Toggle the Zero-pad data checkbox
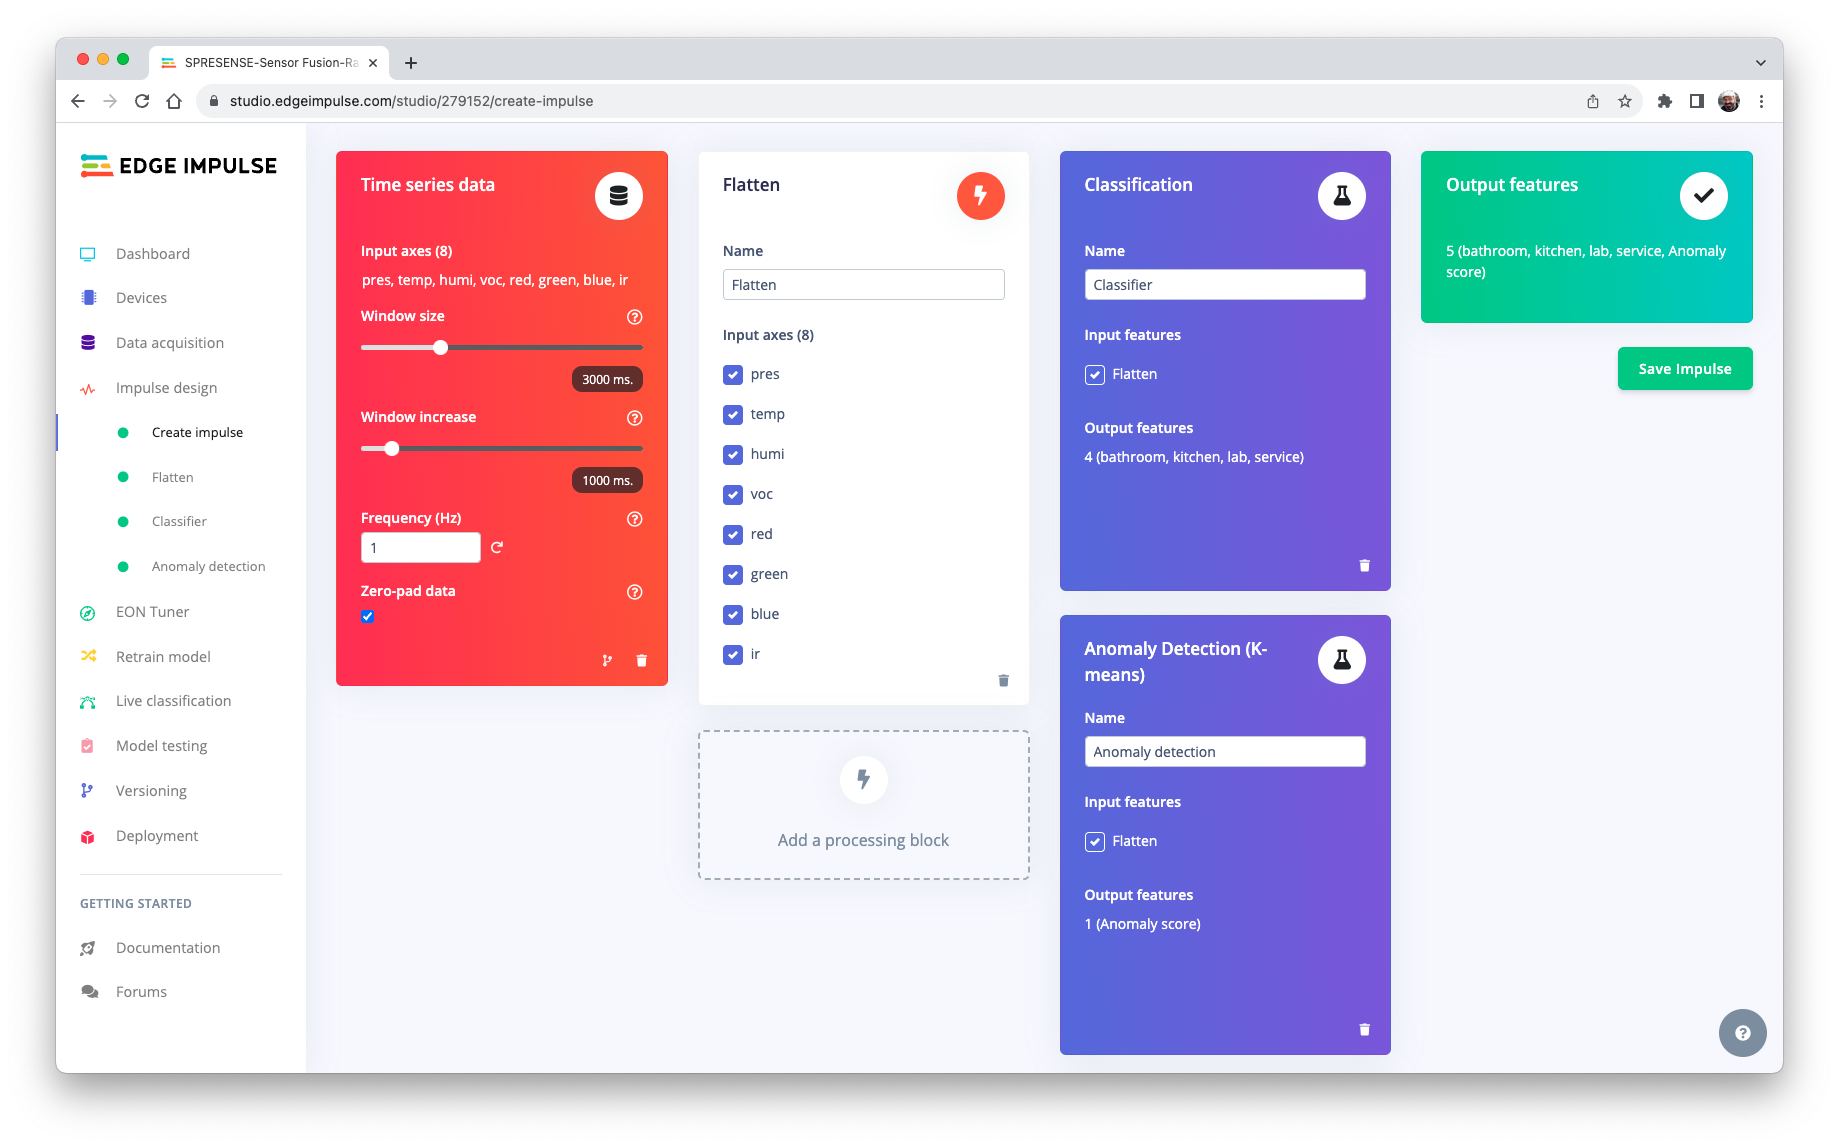The image size is (1839, 1147). (x=368, y=617)
